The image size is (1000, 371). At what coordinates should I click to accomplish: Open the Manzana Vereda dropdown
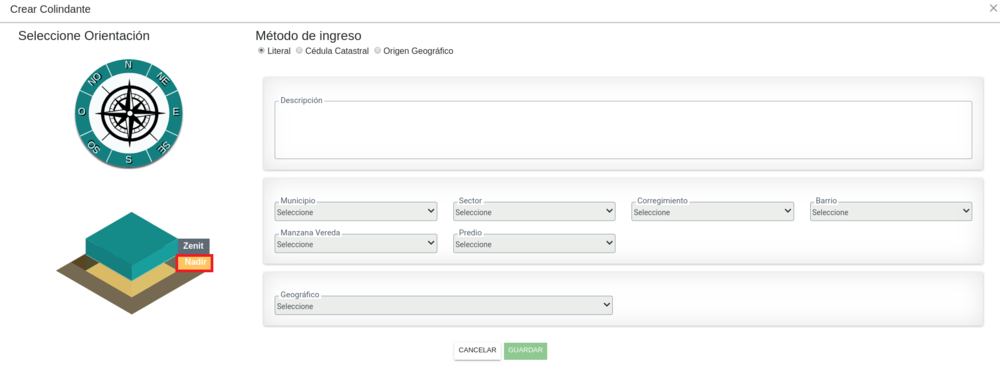[356, 244]
